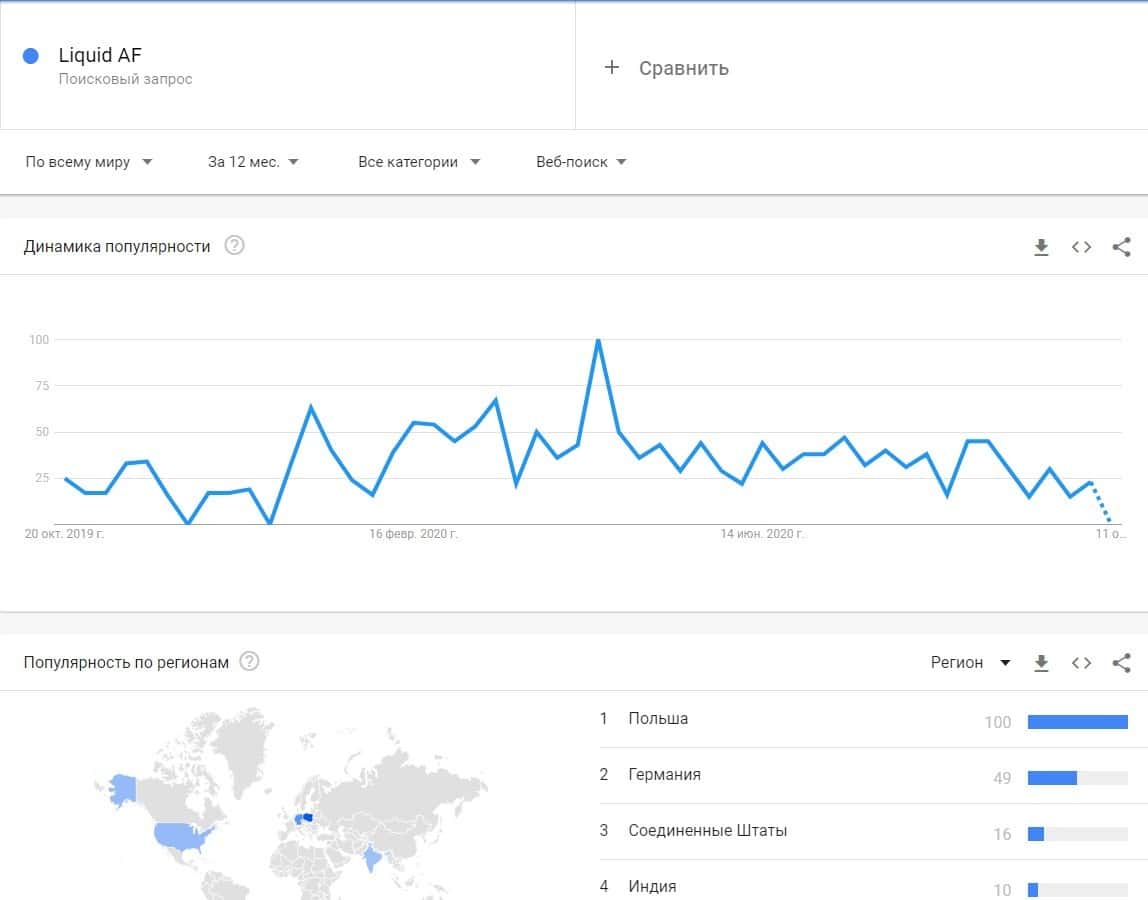Select Польша in the region ranking

point(658,719)
